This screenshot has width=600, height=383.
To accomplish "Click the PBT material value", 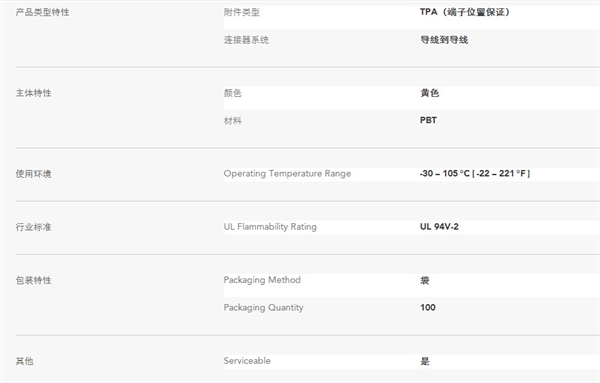I will (x=428, y=120).
